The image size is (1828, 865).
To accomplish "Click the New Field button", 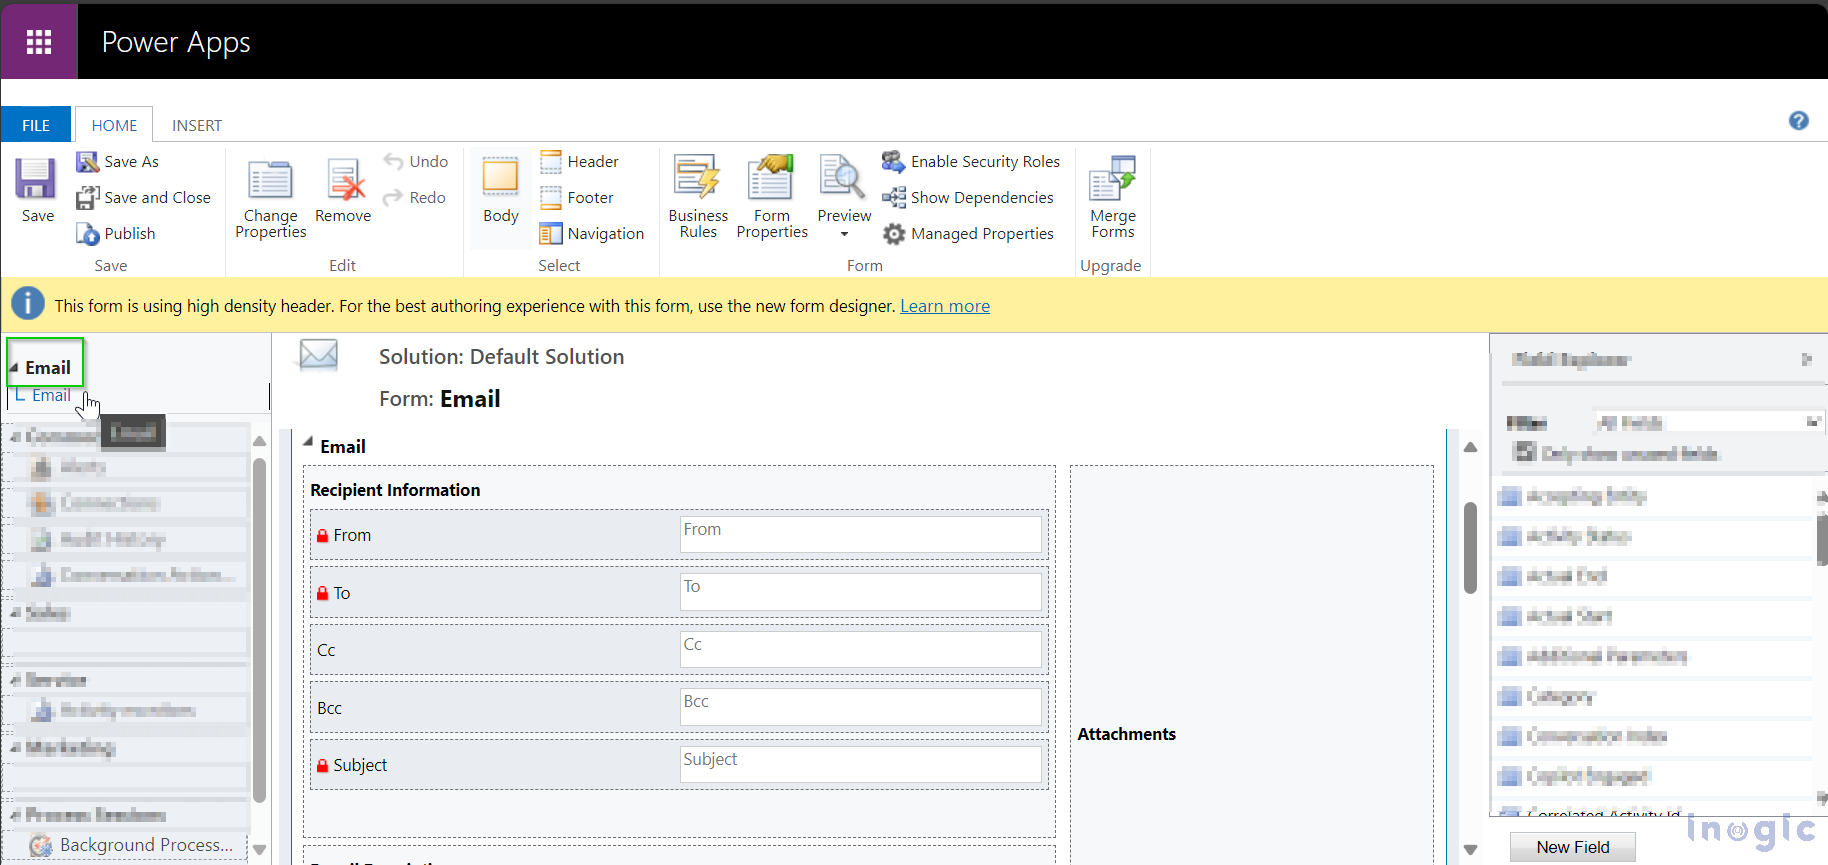I will [1573, 847].
